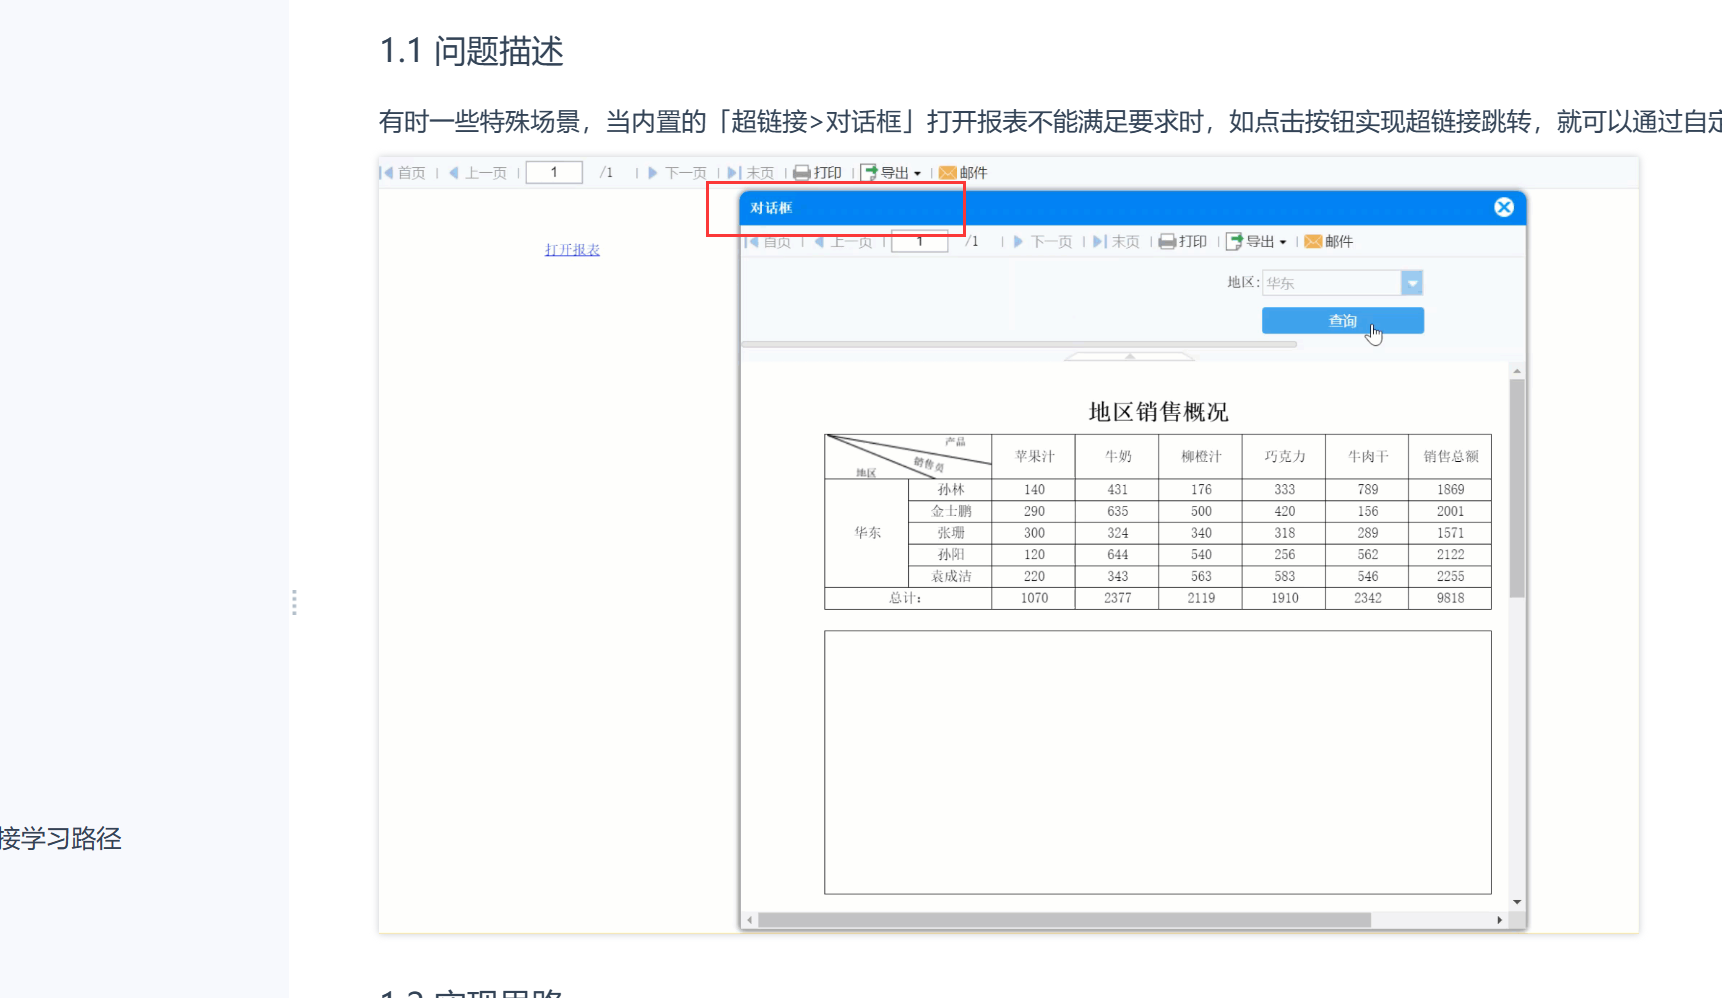The height and width of the screenshot is (998, 1722).
Task: Click 打印 printer icon in outer report toolbar
Action: point(802,173)
